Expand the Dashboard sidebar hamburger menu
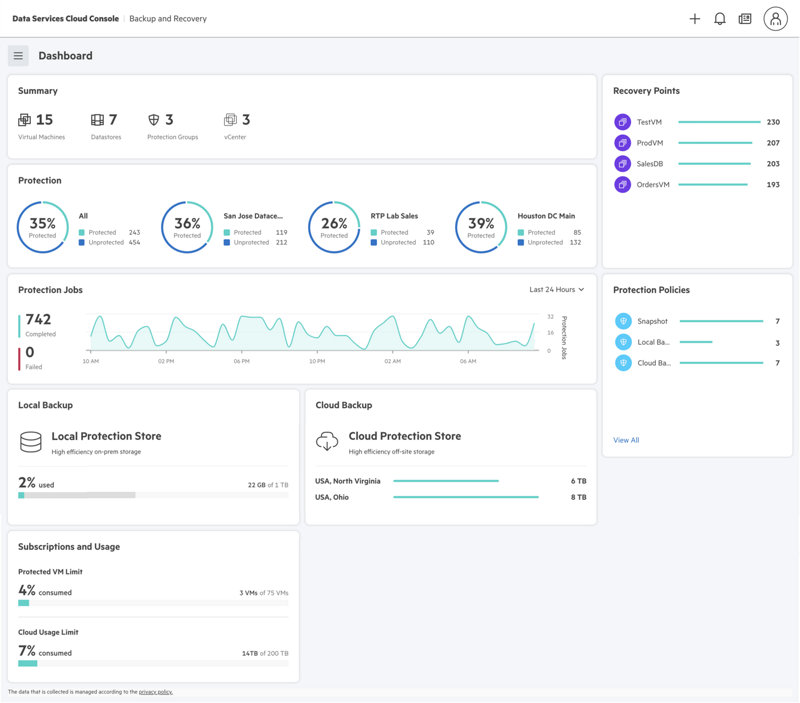The image size is (800, 703). [x=17, y=55]
